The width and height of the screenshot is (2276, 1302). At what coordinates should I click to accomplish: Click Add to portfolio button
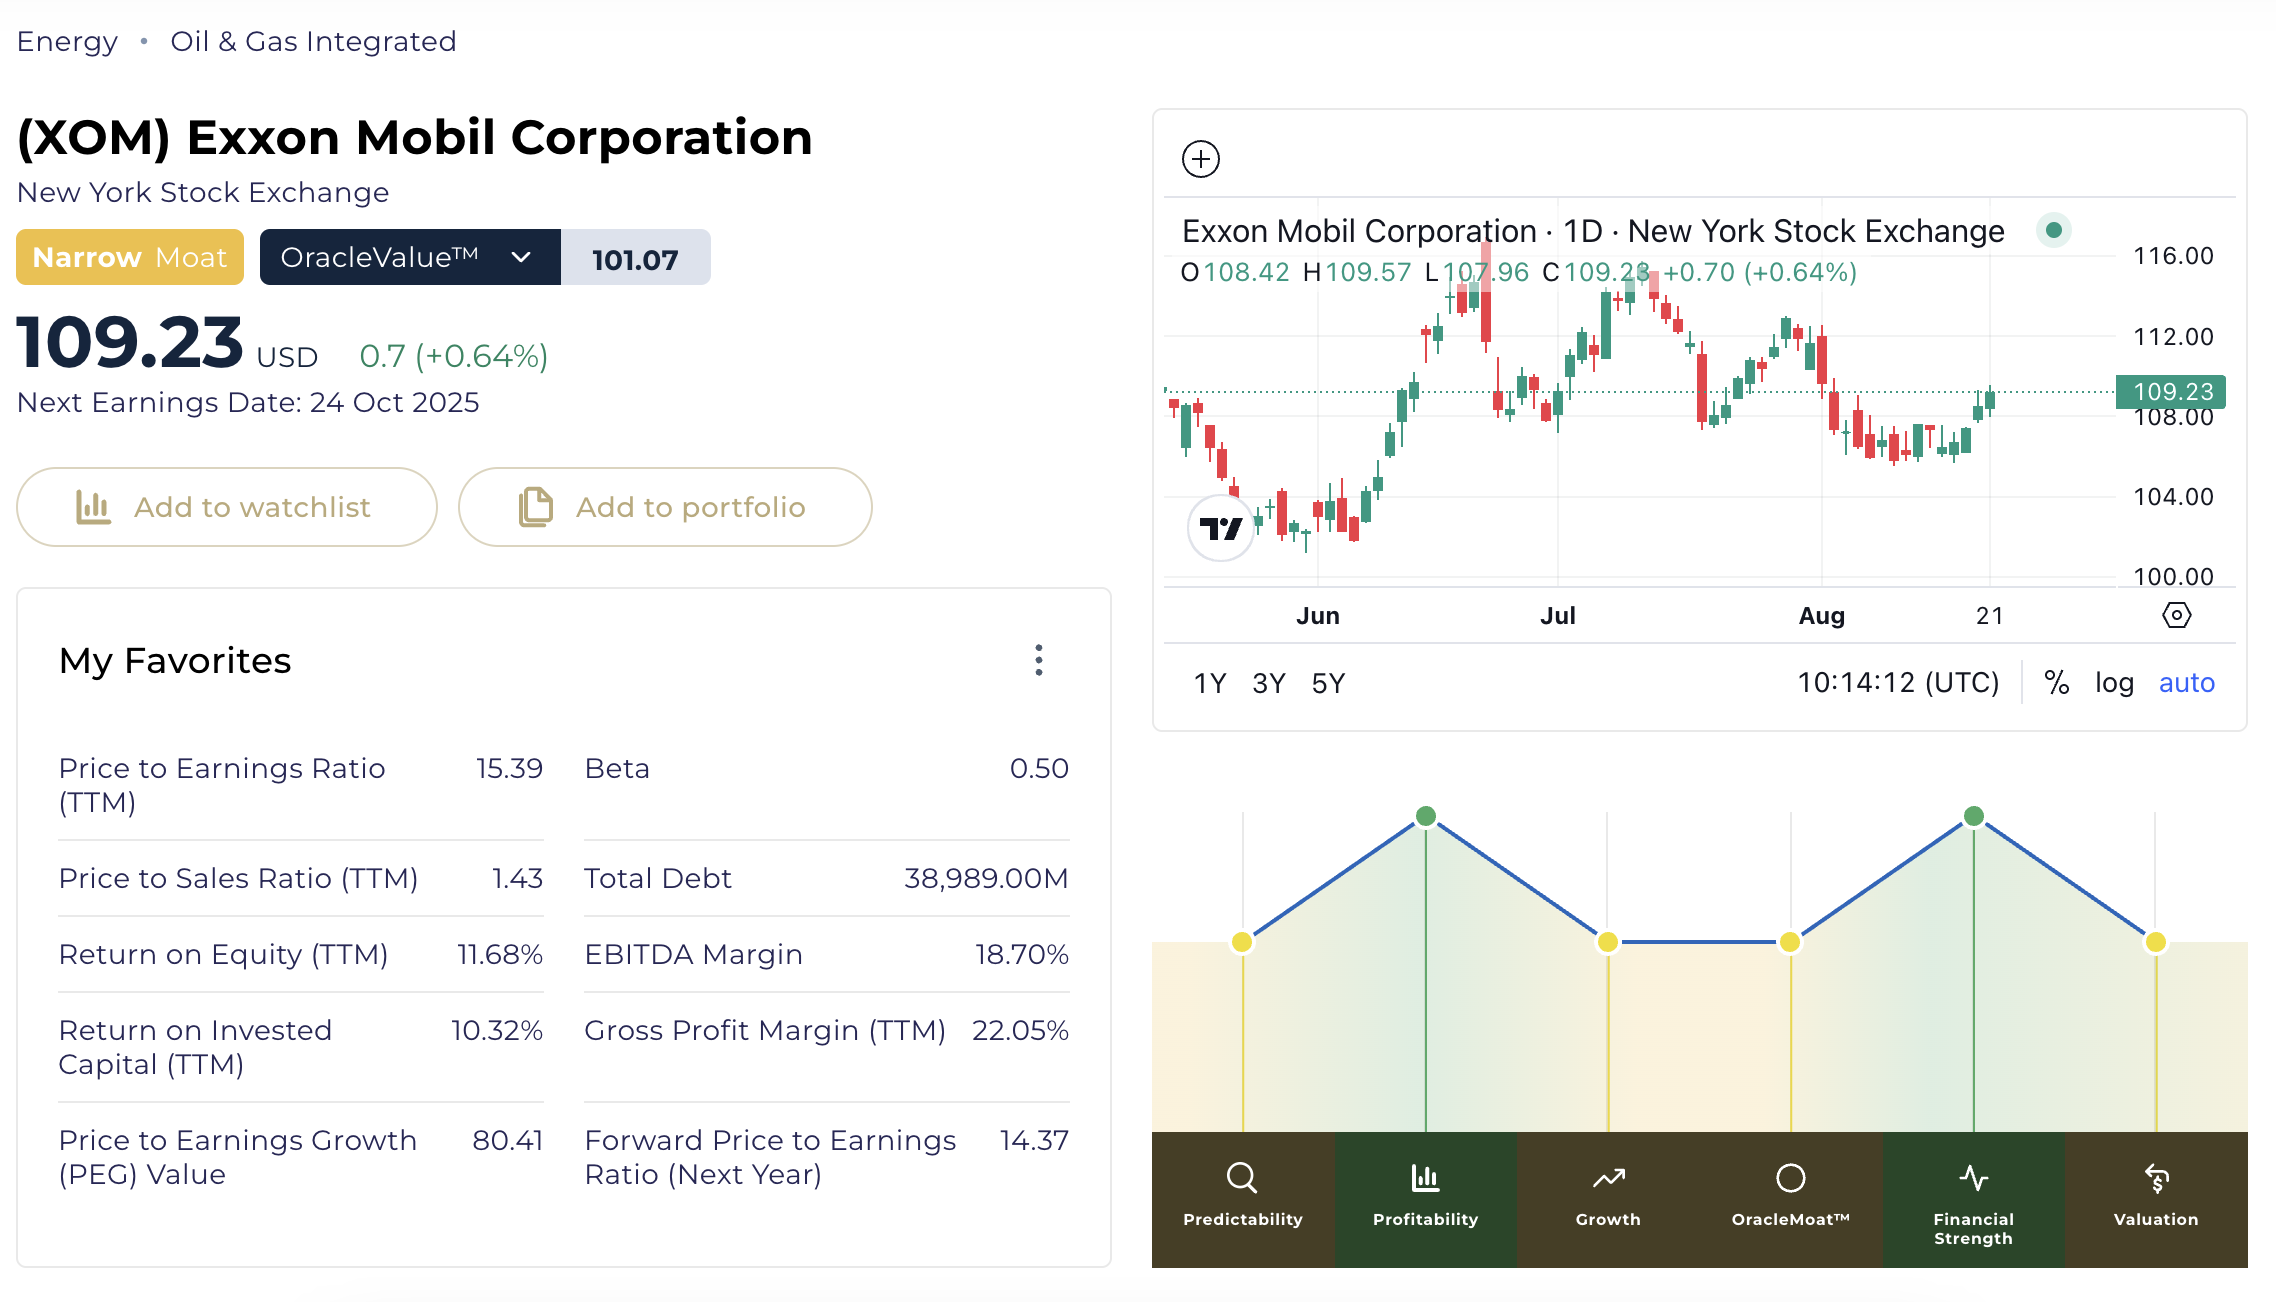(x=665, y=507)
